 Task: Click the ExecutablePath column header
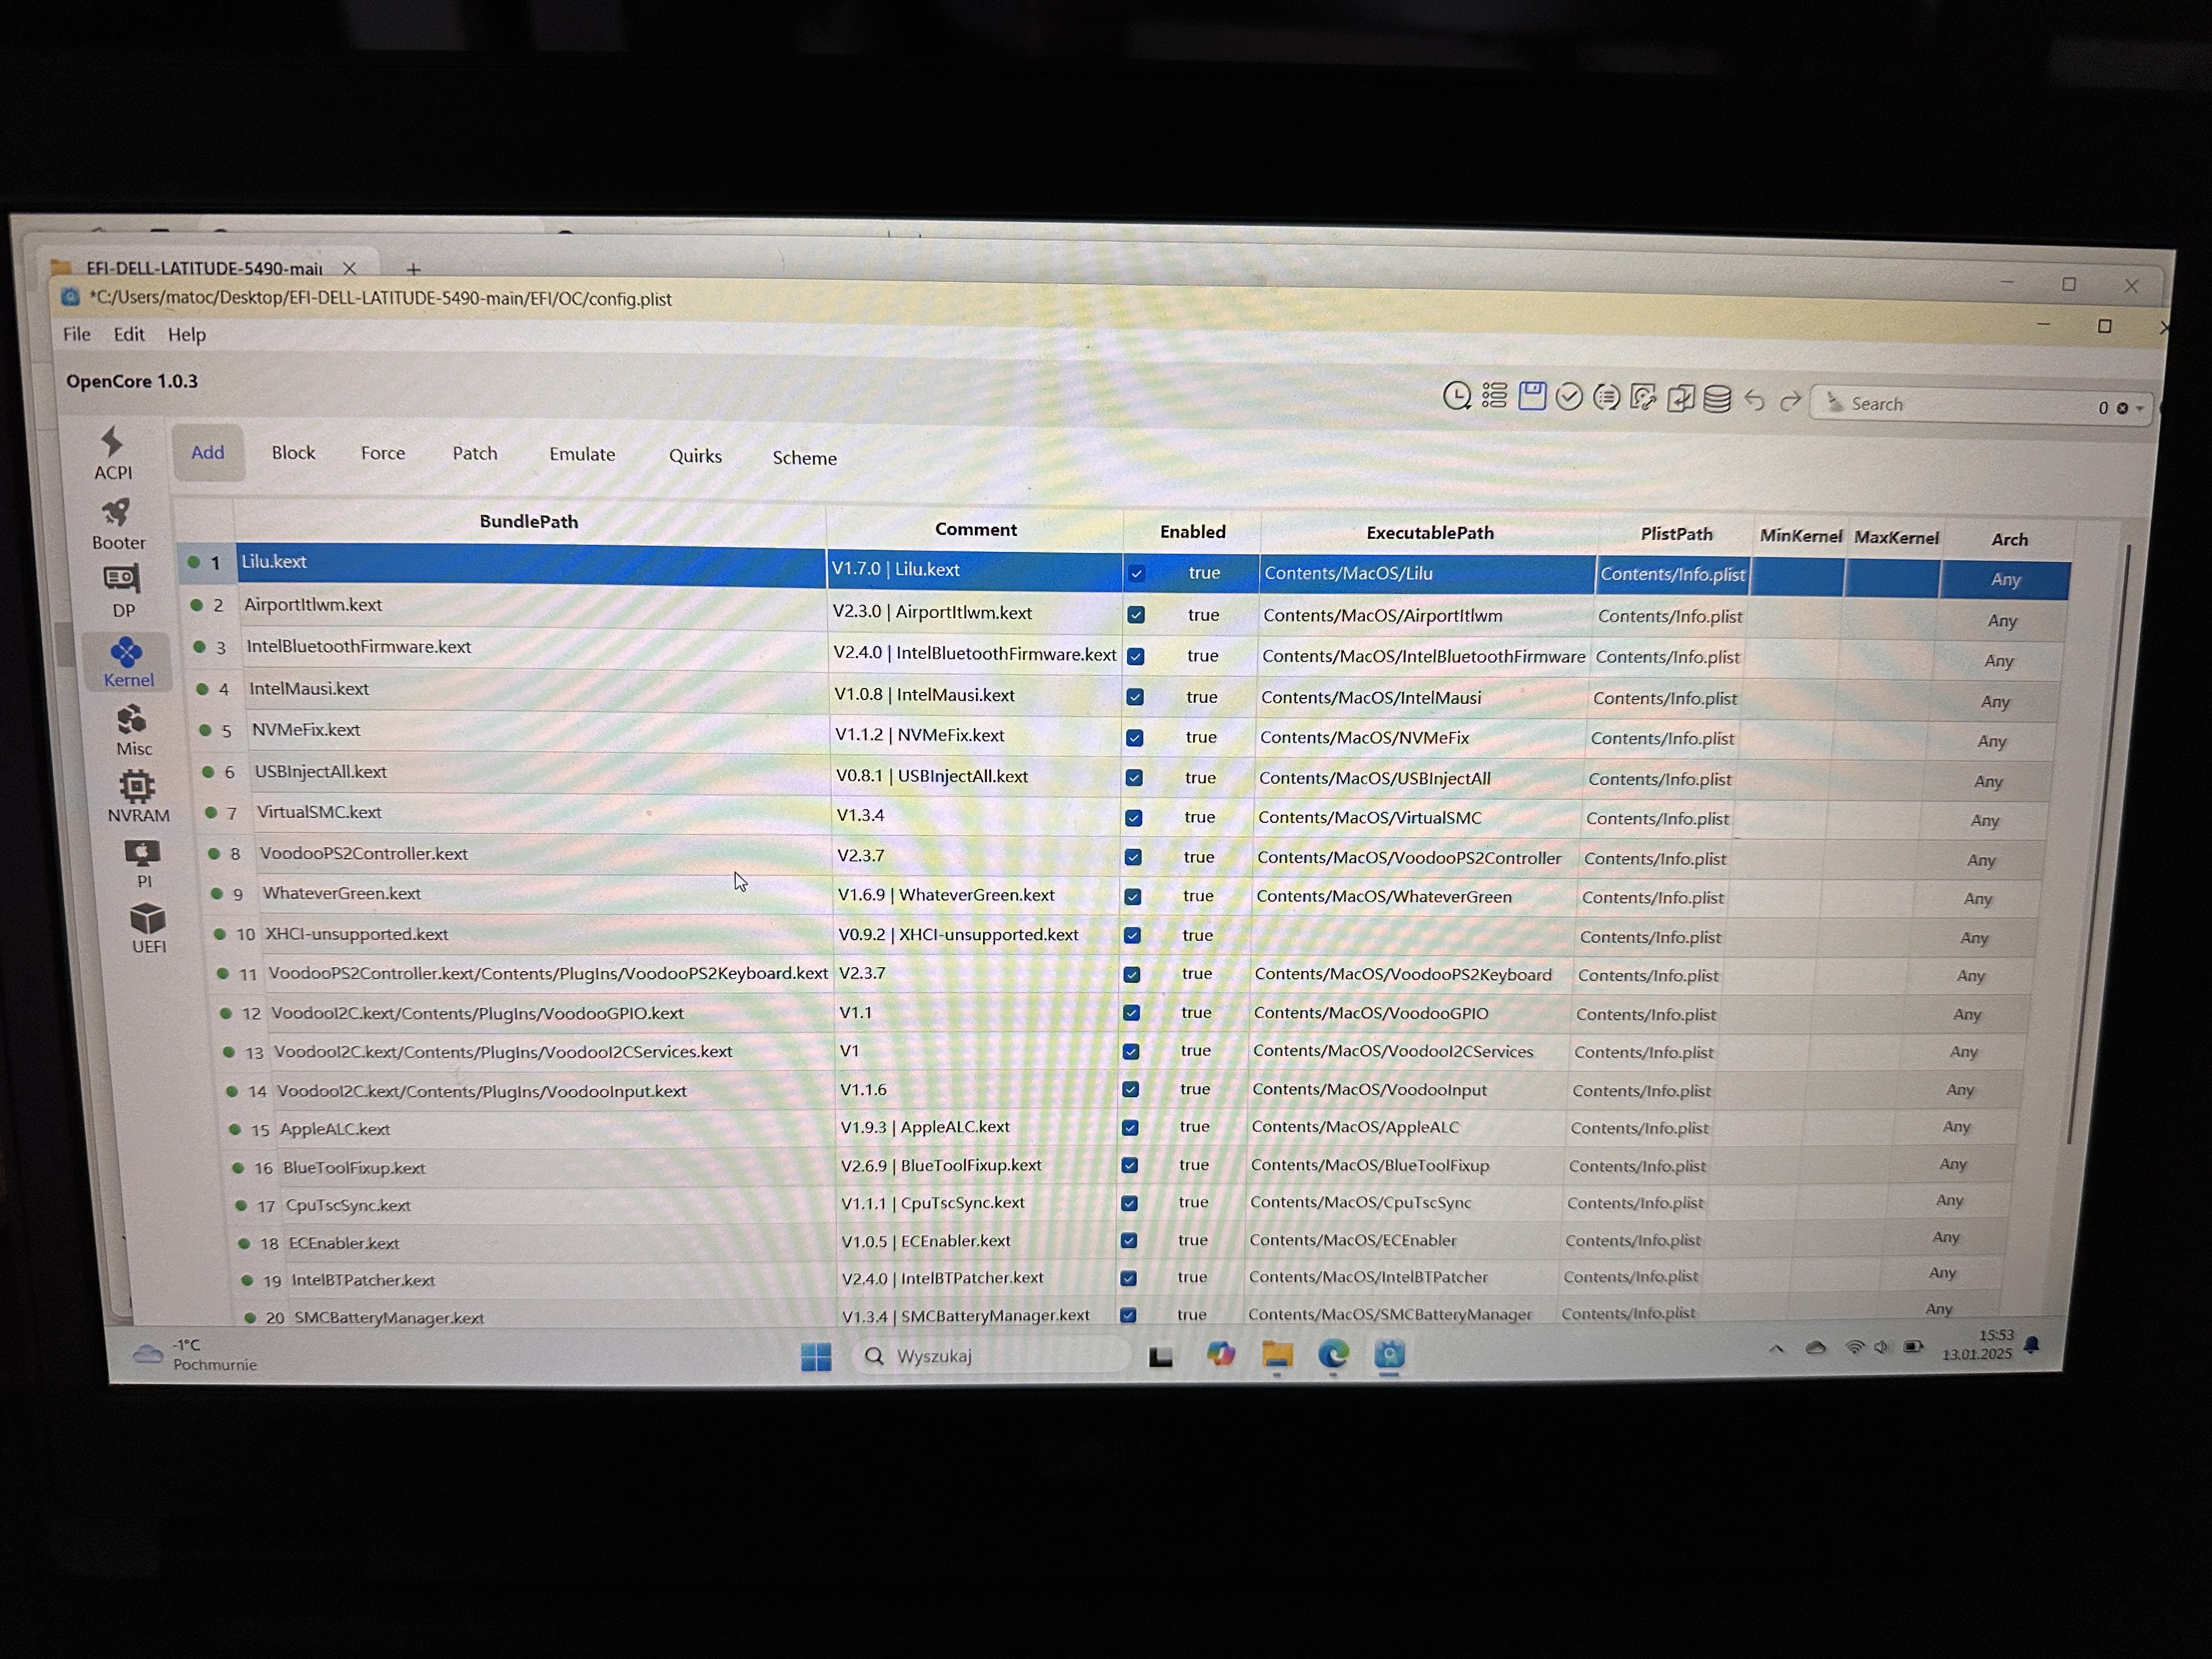1430,533
